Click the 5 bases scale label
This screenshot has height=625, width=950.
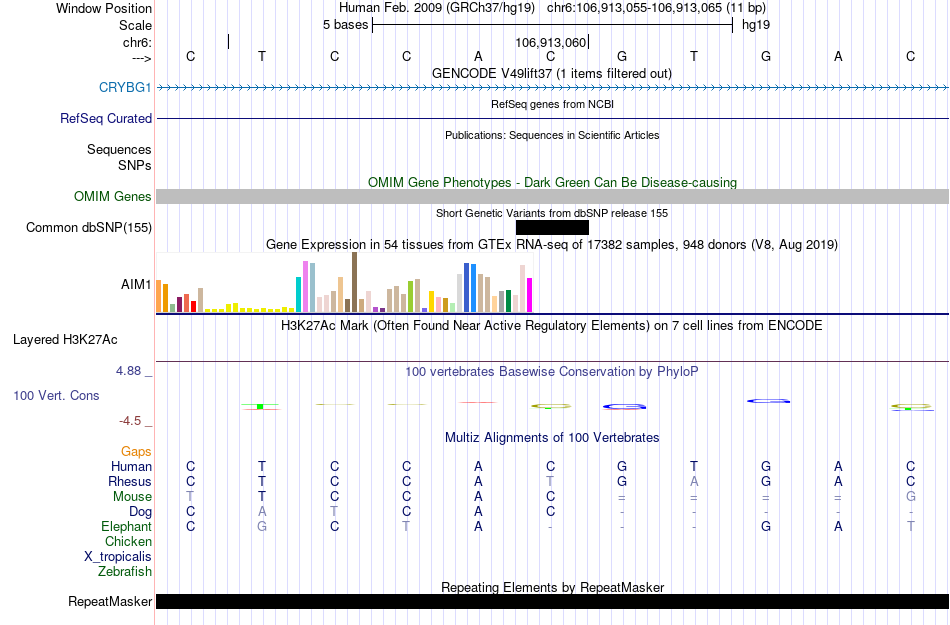(x=345, y=25)
